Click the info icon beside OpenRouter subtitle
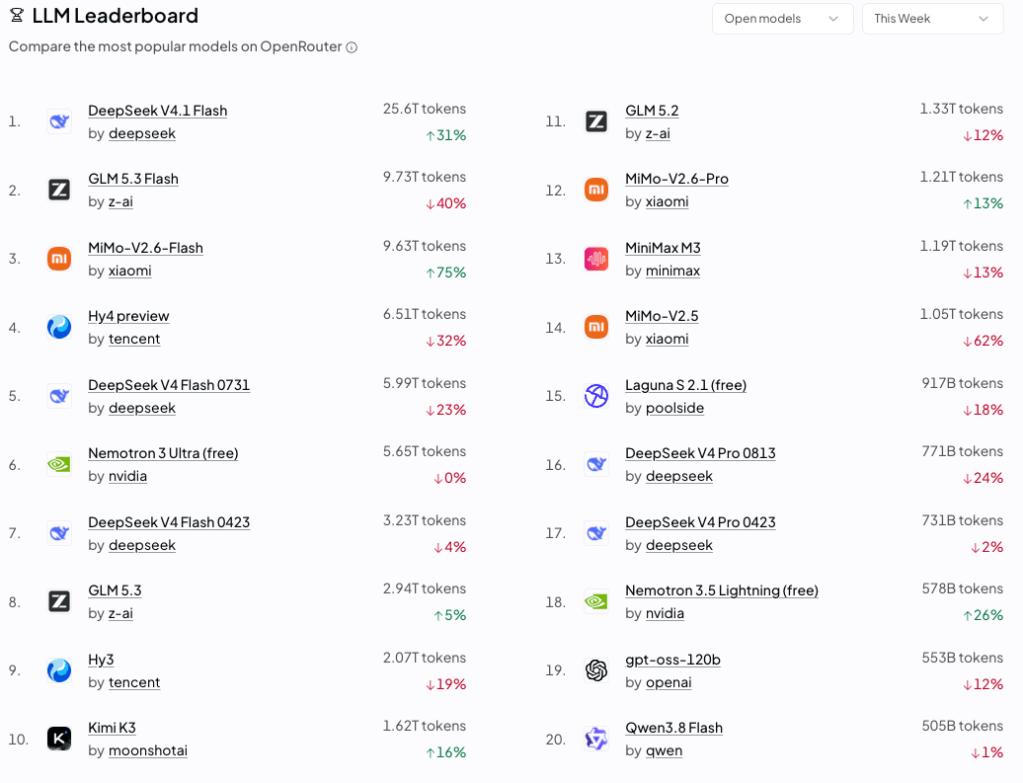Image resolution: width=1023 pixels, height=783 pixels. tap(352, 48)
